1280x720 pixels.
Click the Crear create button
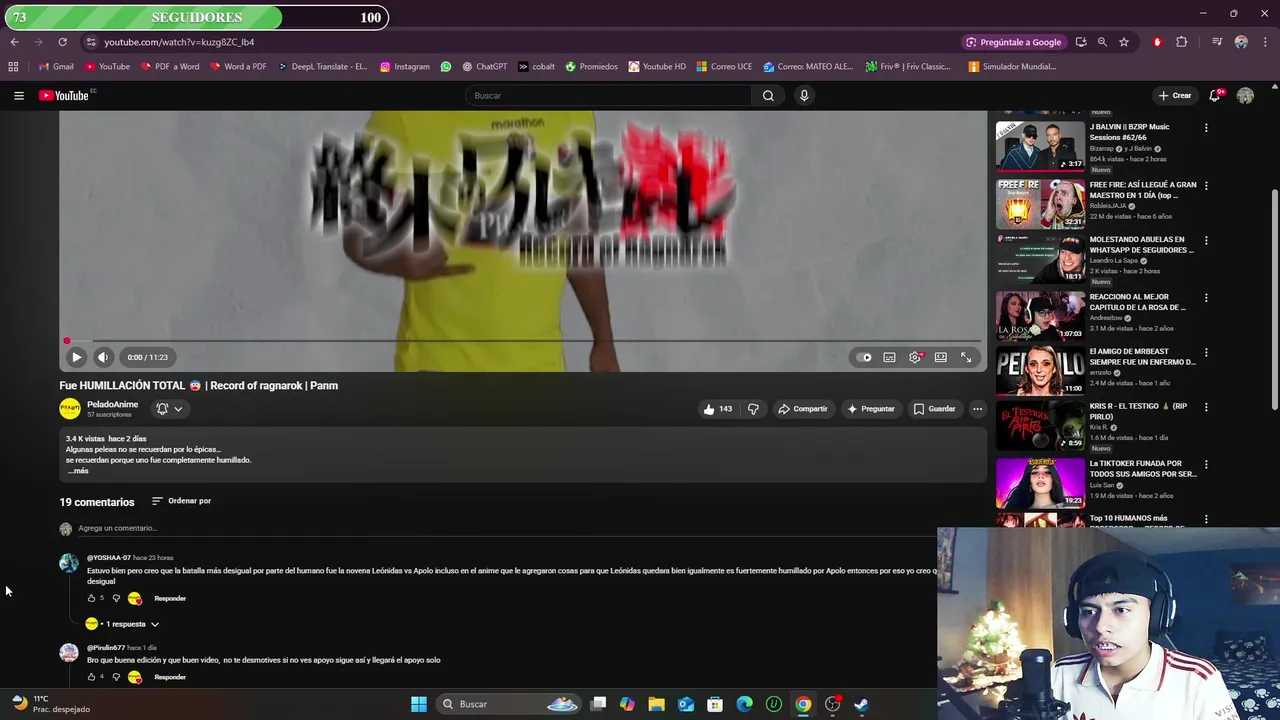[1175, 95]
